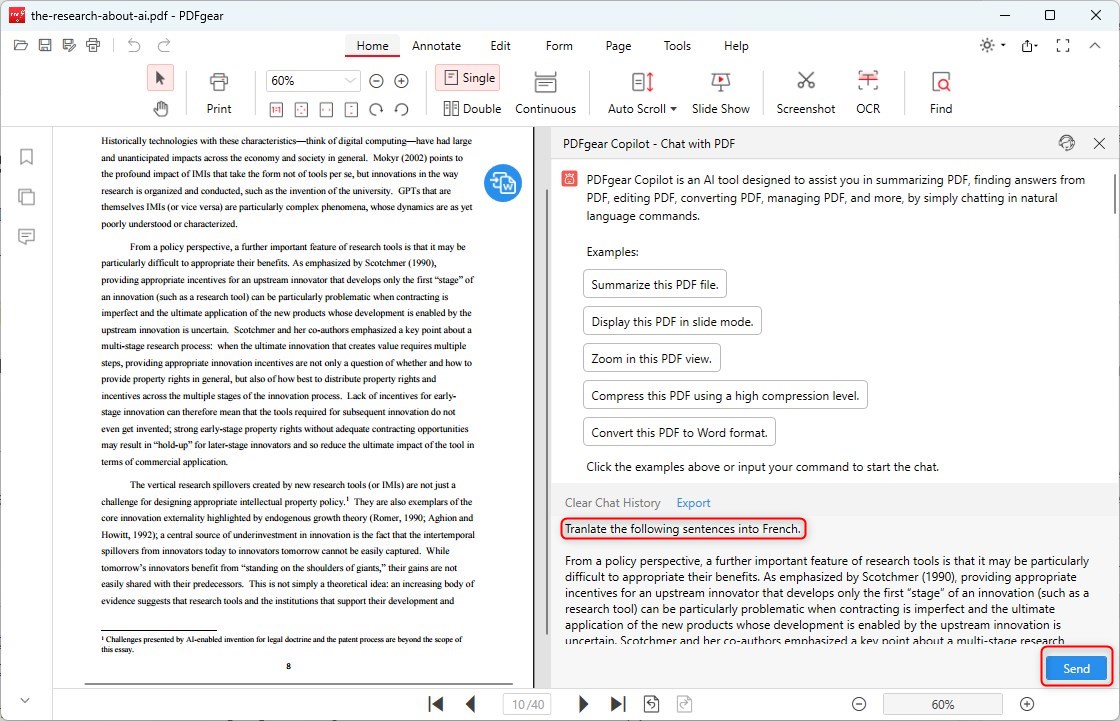Zoom out using the status bar minus
This screenshot has width=1120, height=721.
[x=859, y=705]
